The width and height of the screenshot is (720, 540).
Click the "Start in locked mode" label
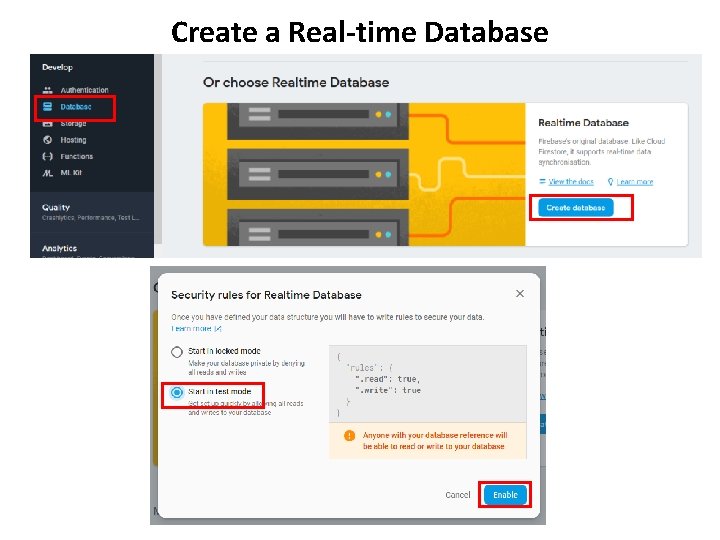tap(224, 351)
